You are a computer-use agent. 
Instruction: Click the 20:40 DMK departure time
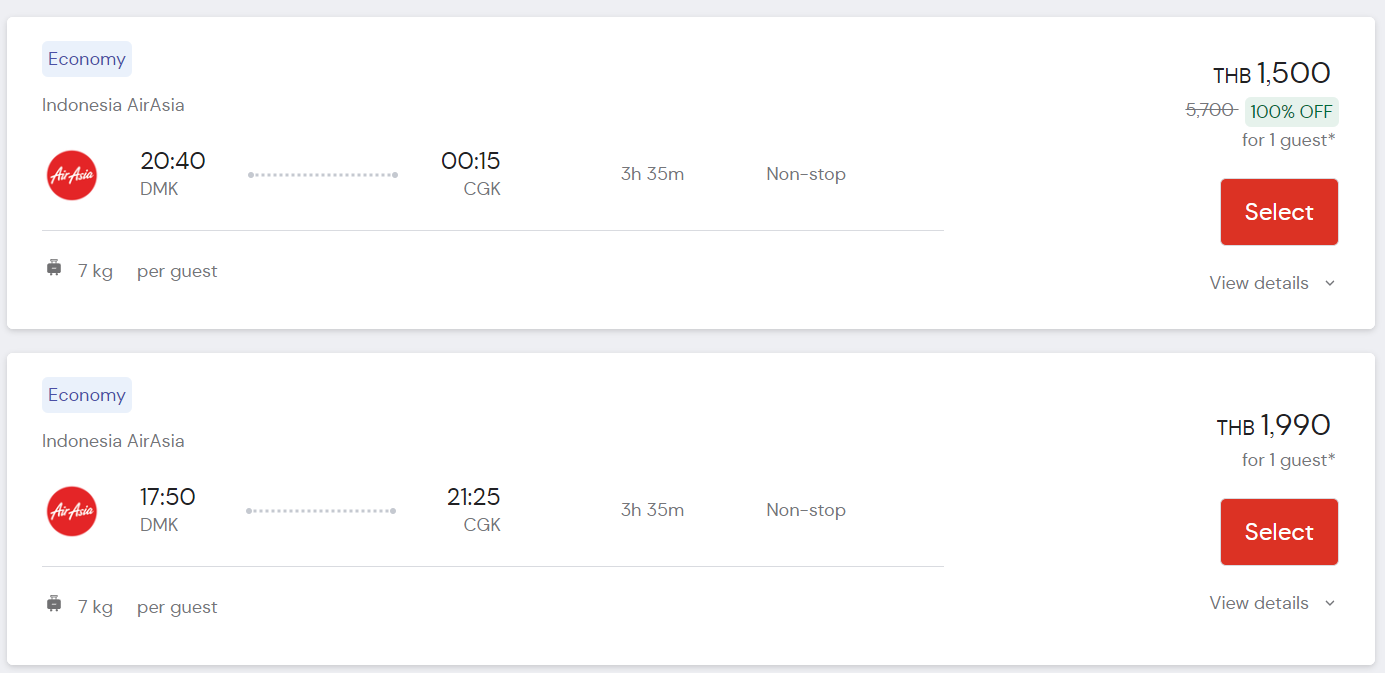(173, 161)
